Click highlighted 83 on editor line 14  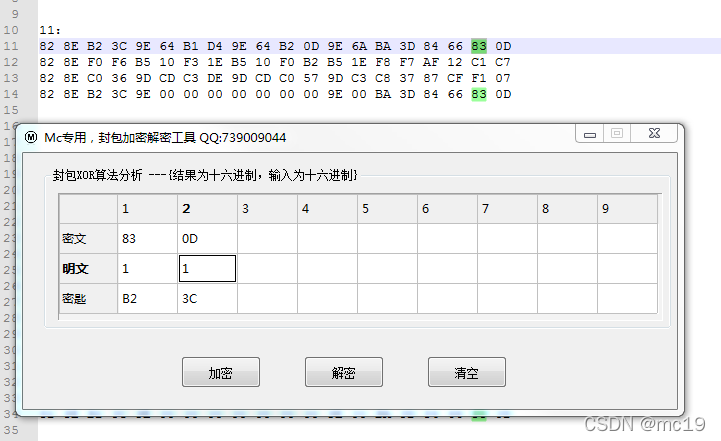click(x=479, y=94)
